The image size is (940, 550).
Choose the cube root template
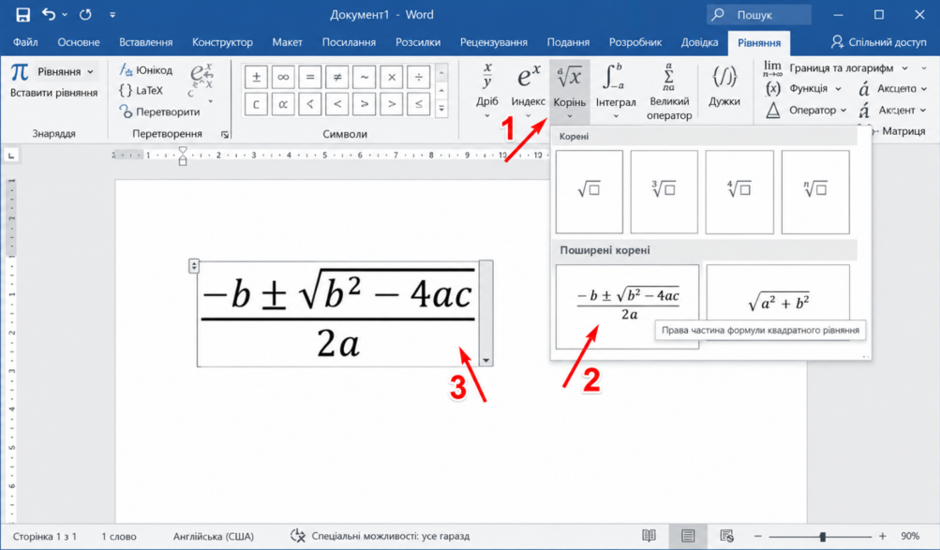click(x=664, y=191)
